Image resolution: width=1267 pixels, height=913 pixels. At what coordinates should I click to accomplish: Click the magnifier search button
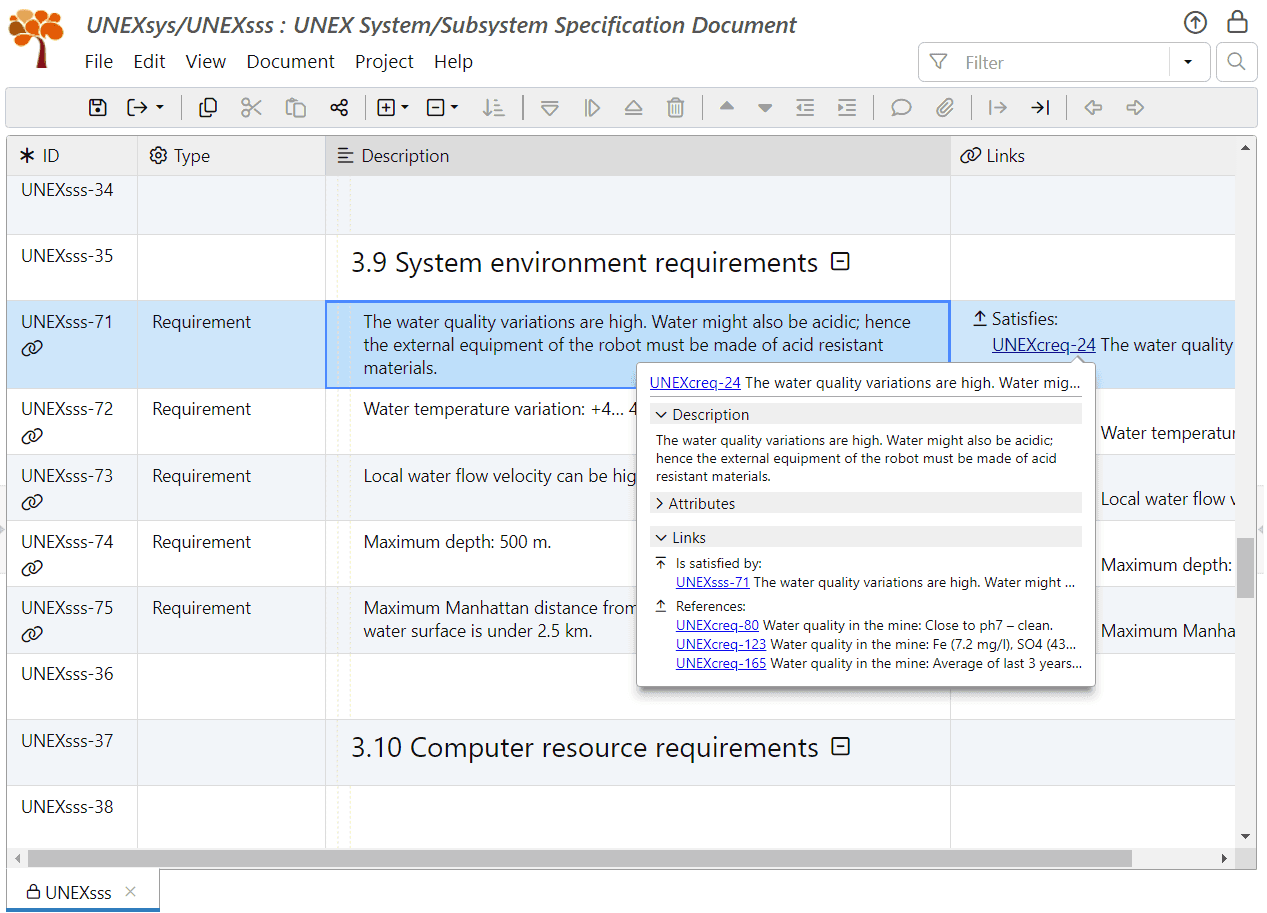tap(1236, 62)
